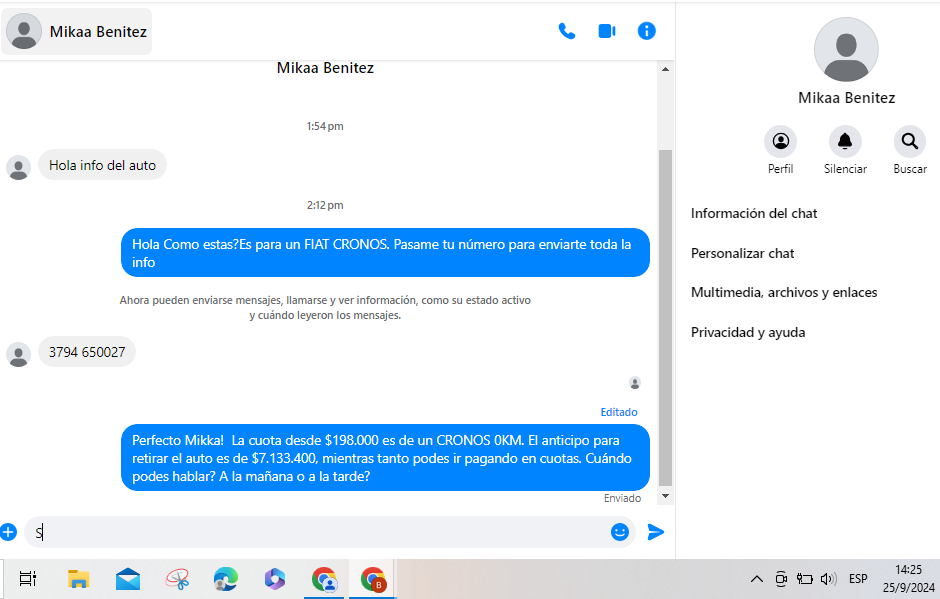This screenshot has height=599, width=940.
Task: Click the Enviado status text
Action: [x=622, y=498]
